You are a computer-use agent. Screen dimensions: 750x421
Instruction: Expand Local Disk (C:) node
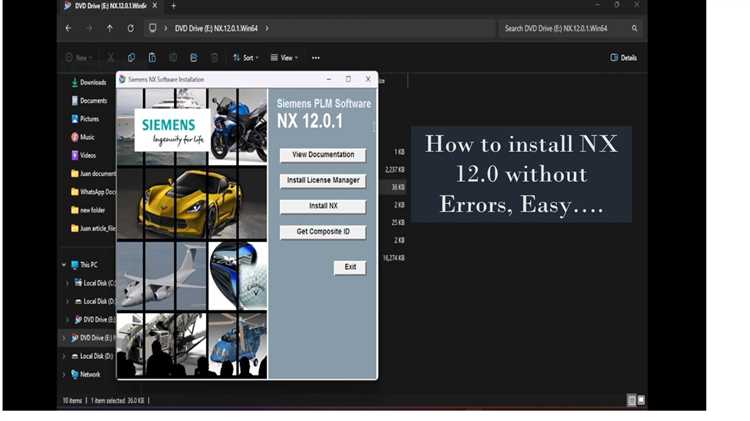click(67, 283)
